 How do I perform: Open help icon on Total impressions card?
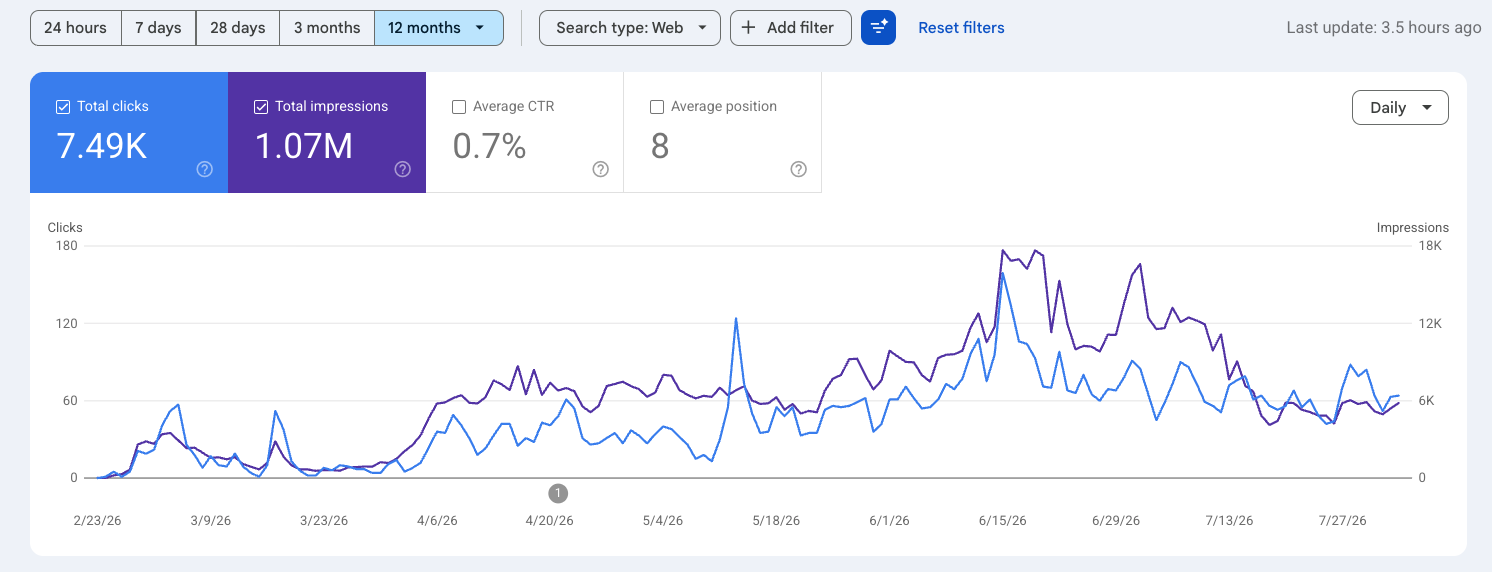[403, 169]
